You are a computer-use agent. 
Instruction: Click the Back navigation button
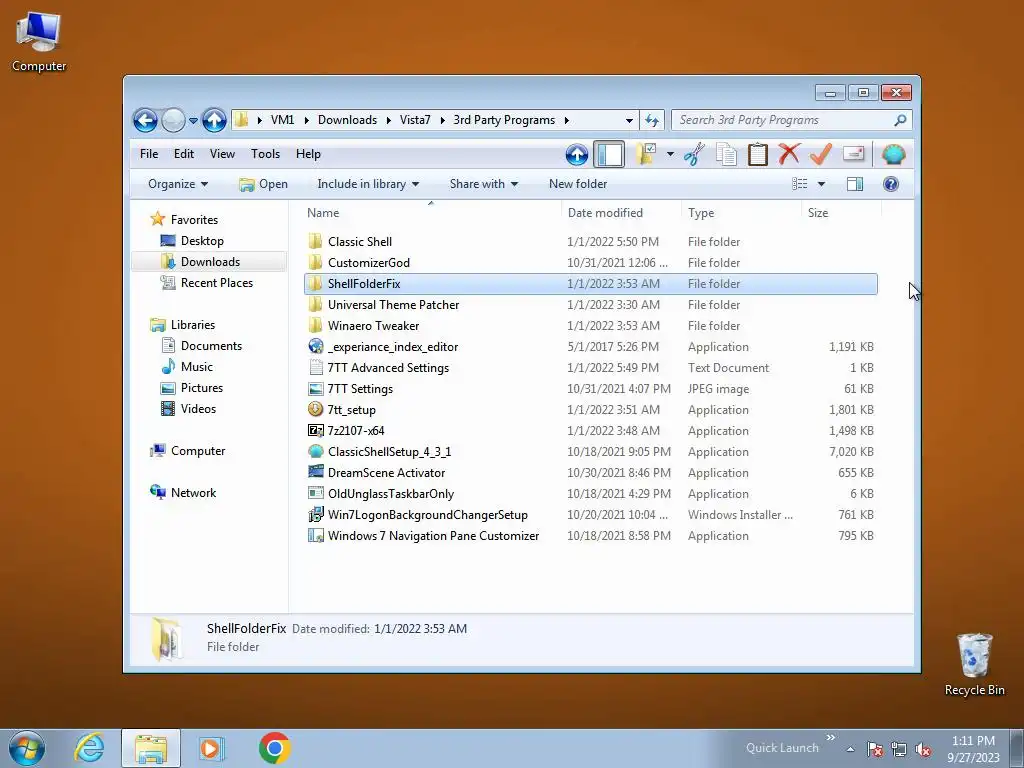145,120
